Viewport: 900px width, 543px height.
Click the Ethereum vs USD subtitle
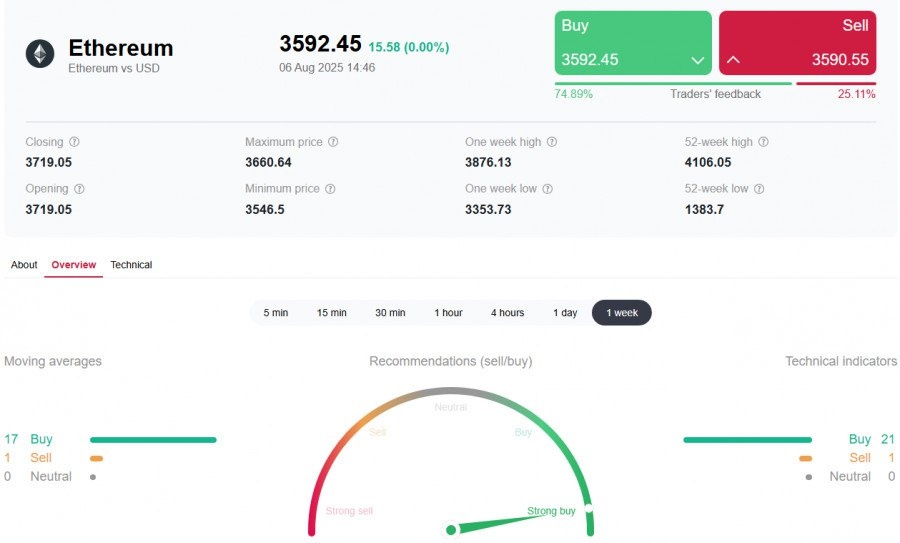tap(114, 68)
